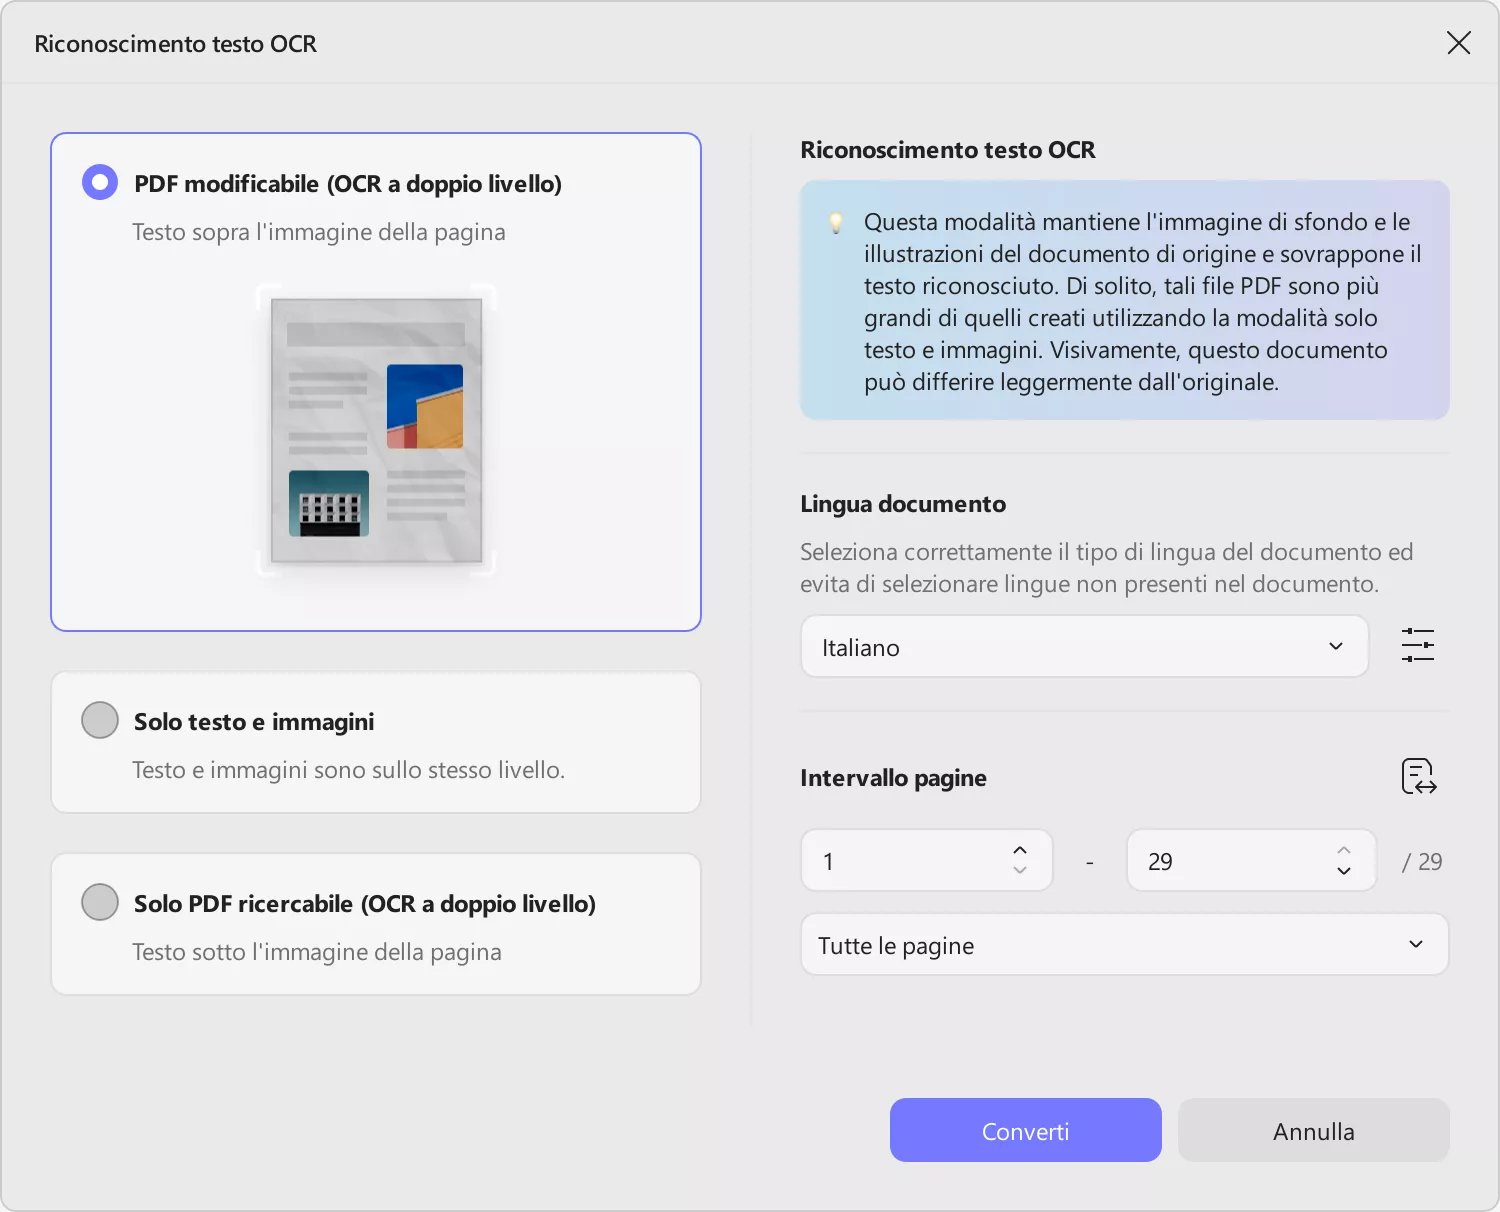The image size is (1500, 1212).
Task: Click the Converti button
Action: click(x=1025, y=1131)
